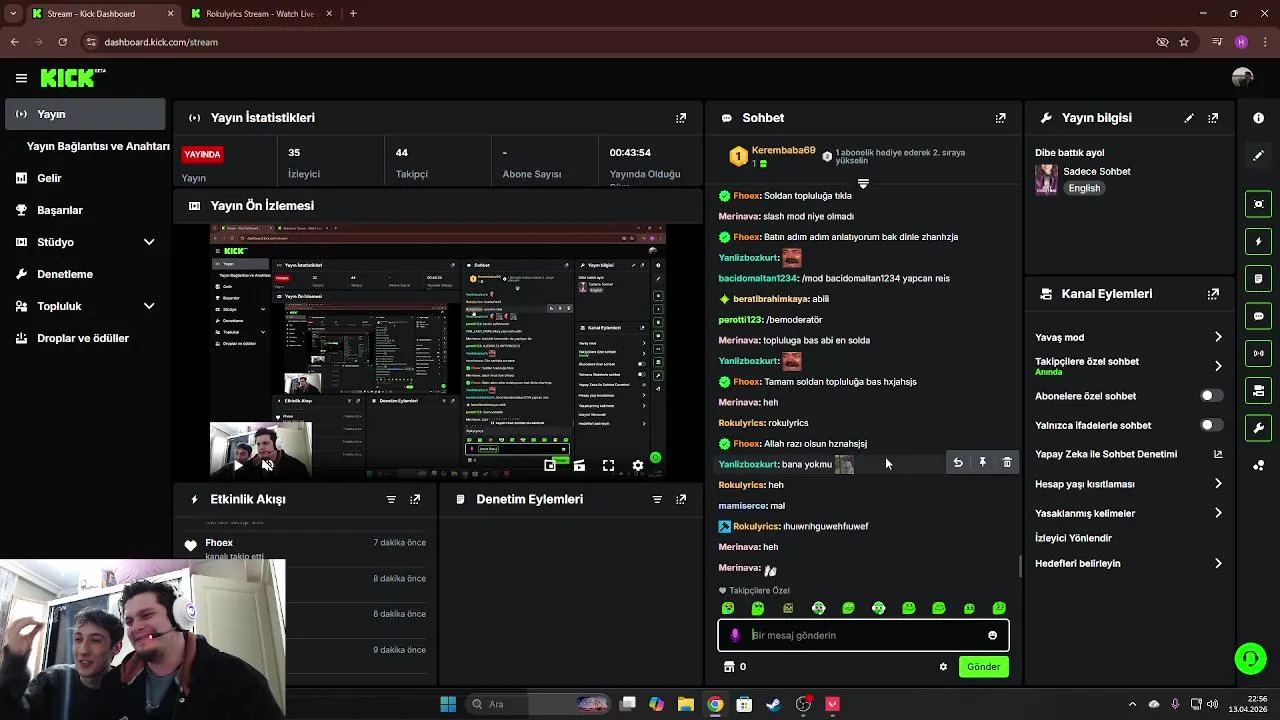1280x720 pixels.
Task: Expand Hesap yaşı kısıtlaması settings
Action: (1218, 484)
